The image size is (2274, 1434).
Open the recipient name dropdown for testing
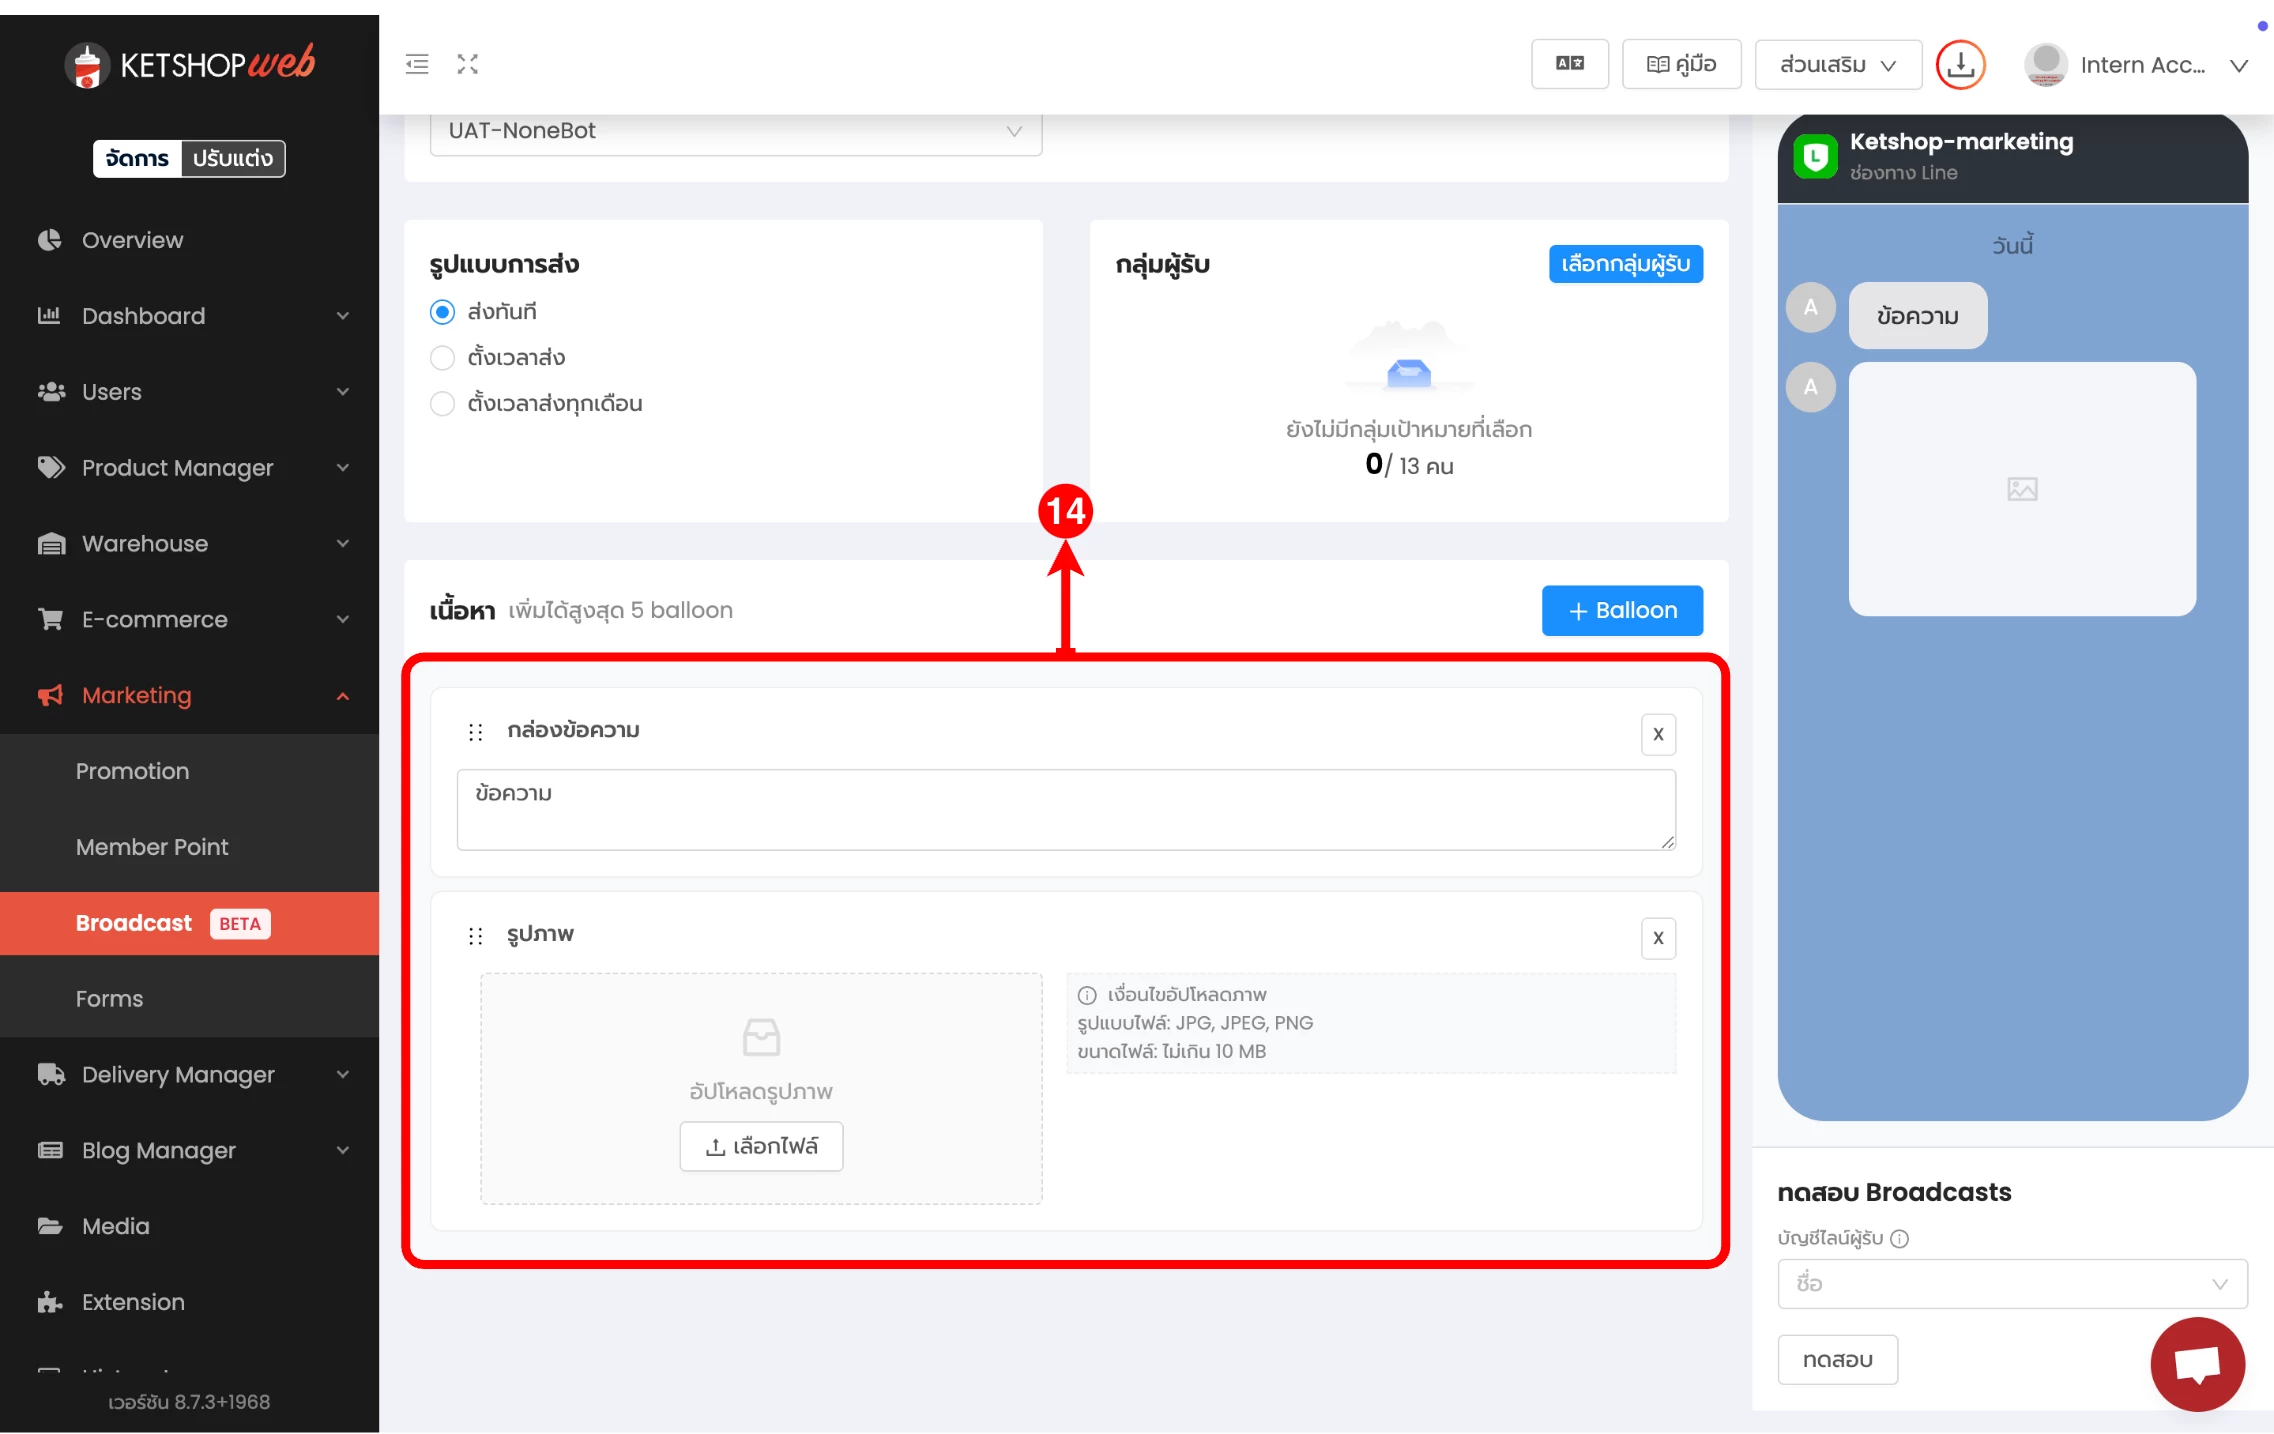(2011, 1283)
